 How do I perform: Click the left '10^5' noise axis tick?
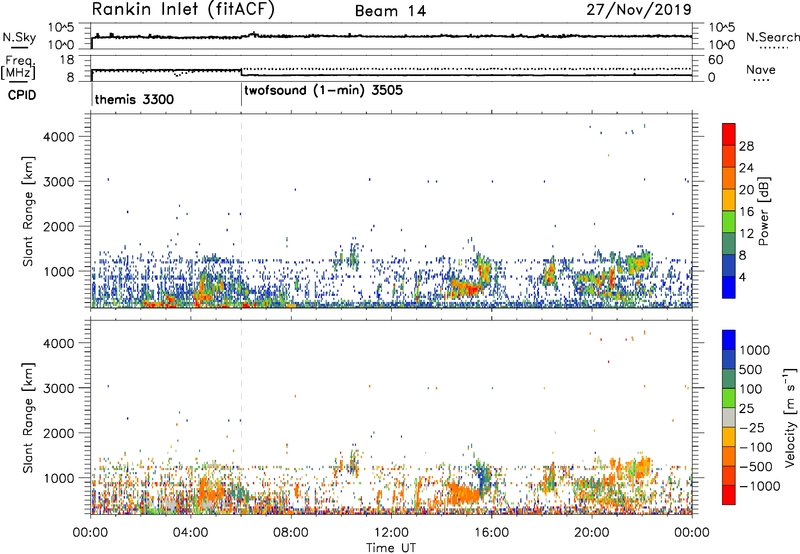(61, 28)
